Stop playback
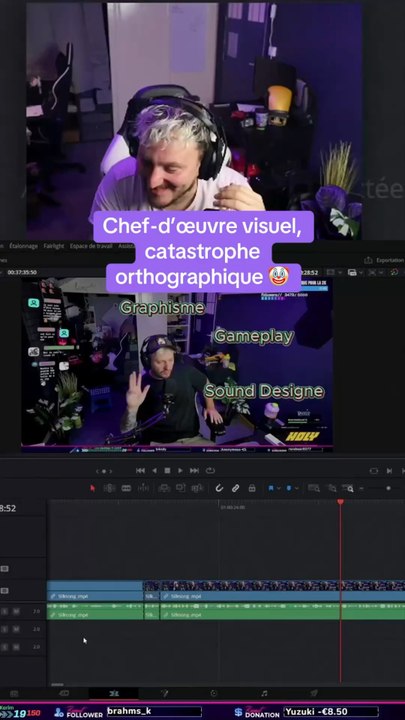The height and width of the screenshot is (720, 405). pyautogui.click(x=167, y=471)
